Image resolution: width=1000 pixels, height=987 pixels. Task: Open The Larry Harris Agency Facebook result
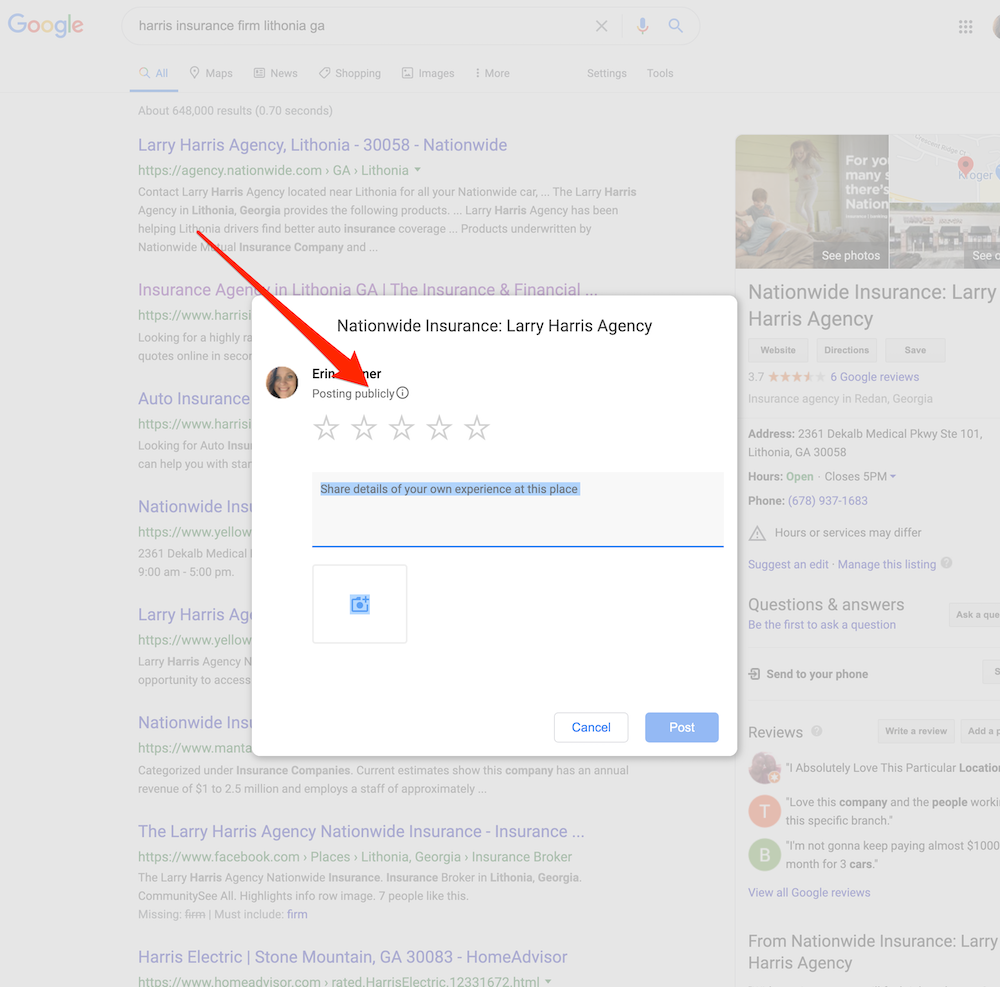tap(361, 831)
